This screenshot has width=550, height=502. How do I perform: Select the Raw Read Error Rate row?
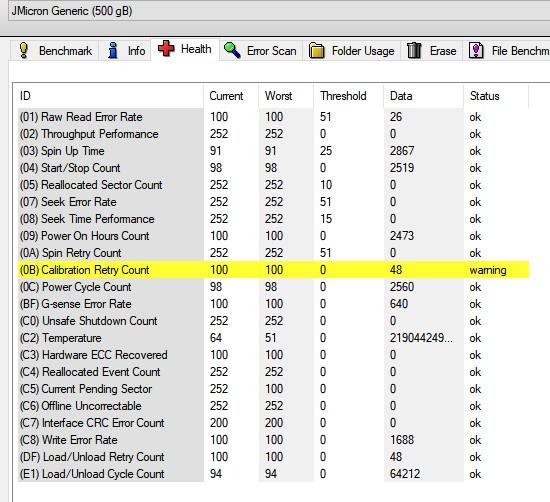pos(274,117)
